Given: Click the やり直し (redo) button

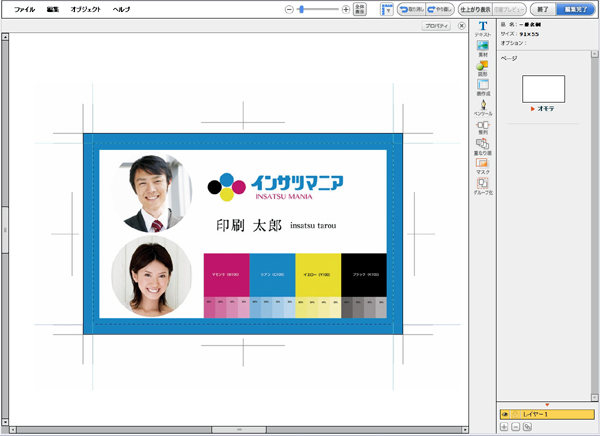Looking at the screenshot, I should pyautogui.click(x=440, y=9).
